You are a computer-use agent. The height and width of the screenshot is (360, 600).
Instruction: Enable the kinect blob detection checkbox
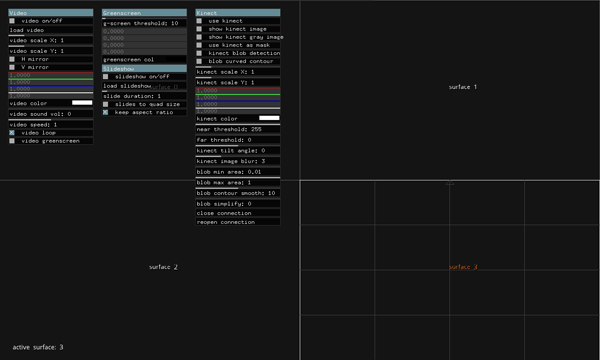click(x=199, y=53)
